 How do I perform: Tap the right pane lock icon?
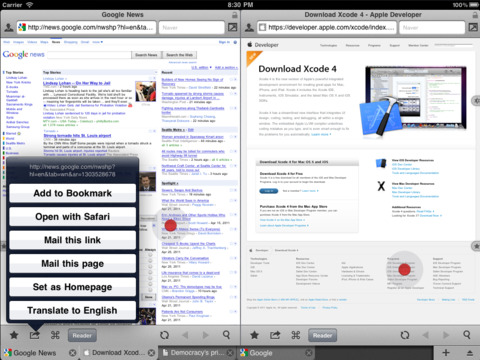point(475,15)
